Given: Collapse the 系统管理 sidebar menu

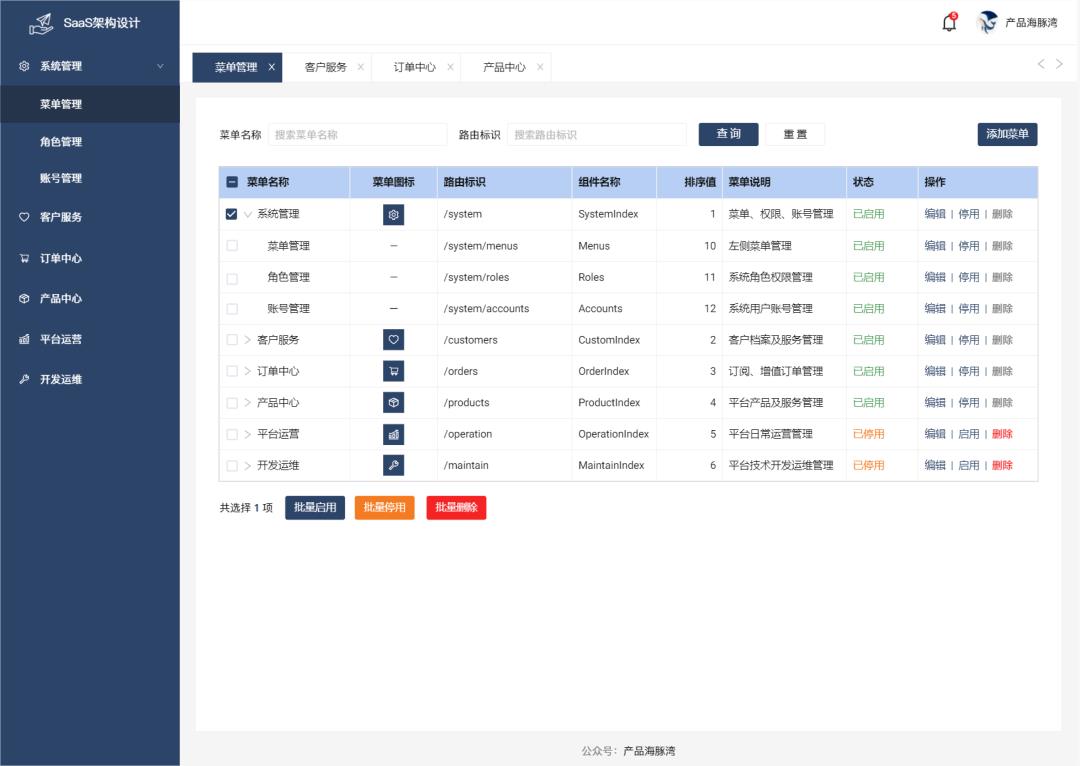Looking at the screenshot, I should click(x=160, y=66).
